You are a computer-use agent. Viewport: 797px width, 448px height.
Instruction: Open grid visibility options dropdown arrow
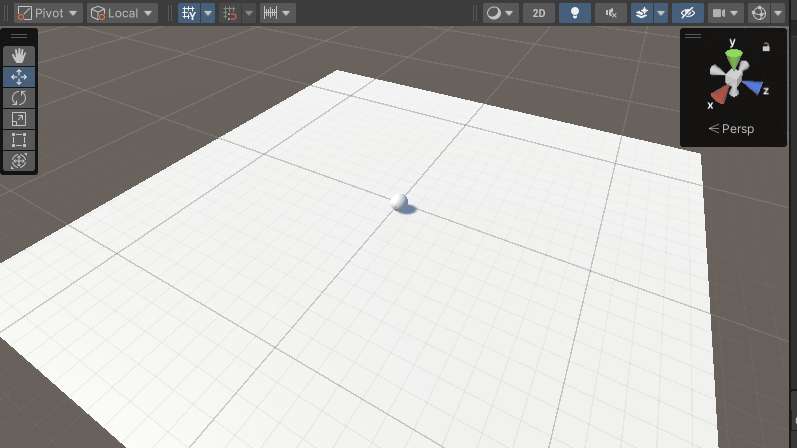208,13
